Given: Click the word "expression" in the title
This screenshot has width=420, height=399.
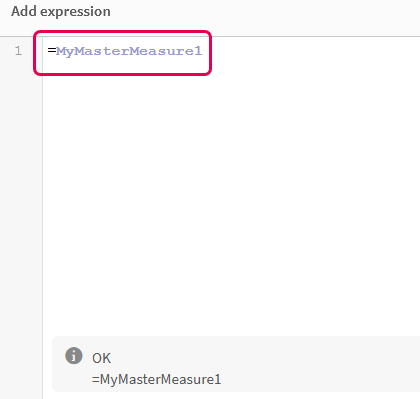Looking at the screenshot, I should click(75, 12).
